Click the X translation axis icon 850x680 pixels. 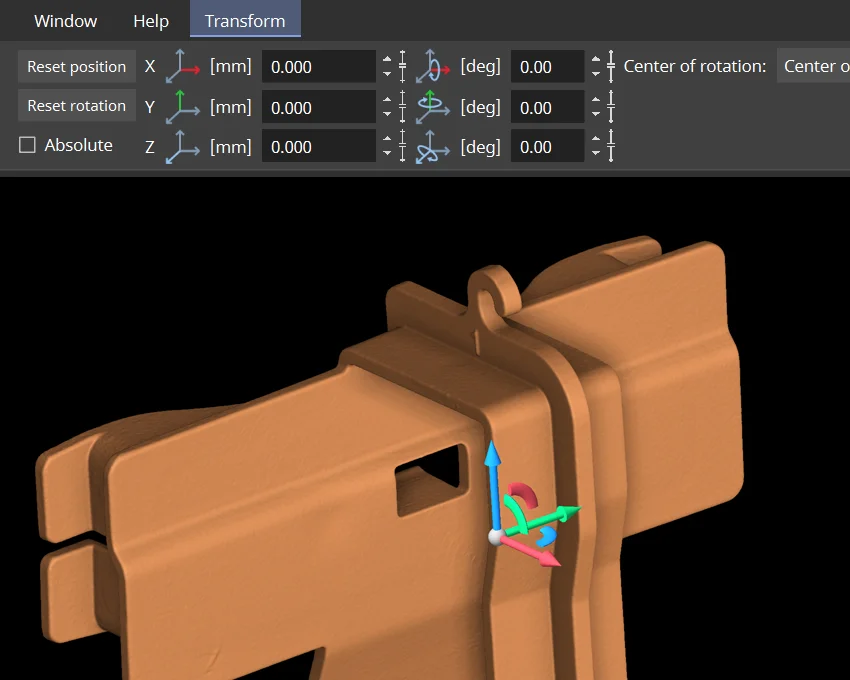coord(182,66)
